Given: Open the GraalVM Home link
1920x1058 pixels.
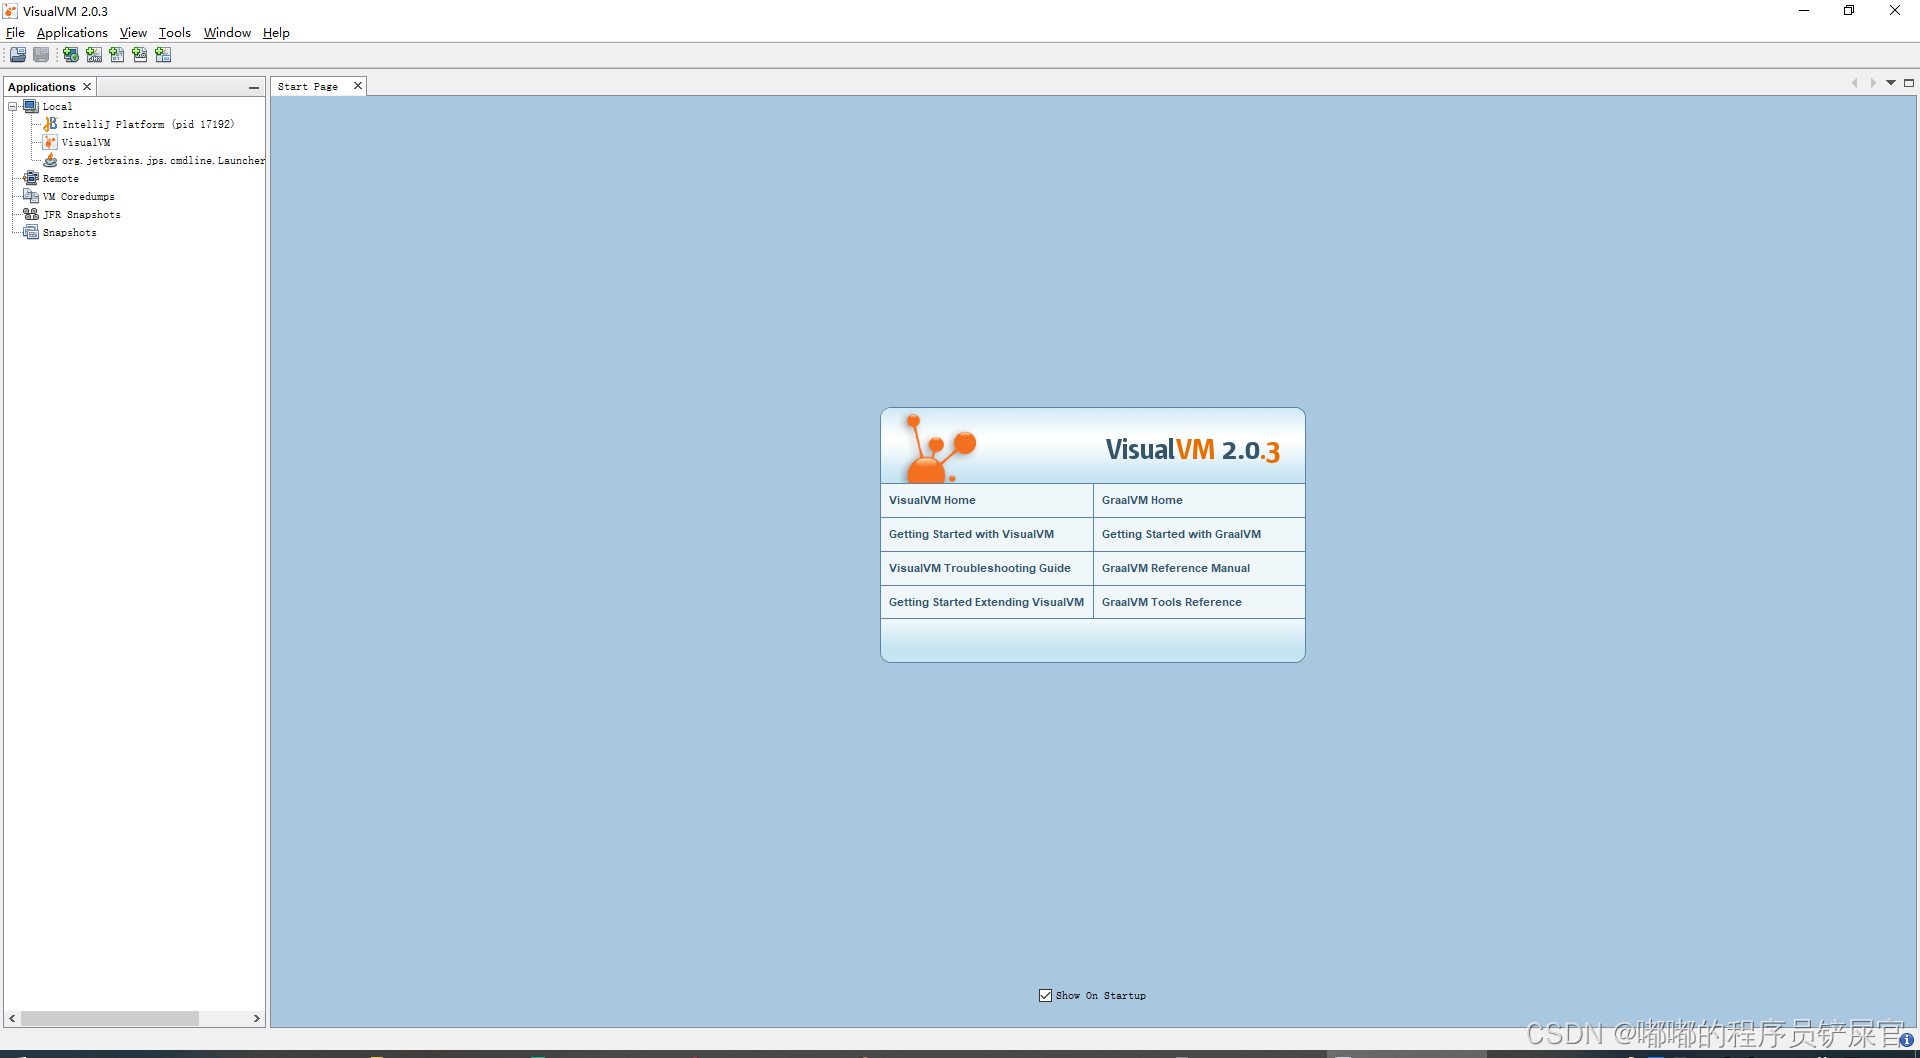Looking at the screenshot, I should tap(1142, 500).
